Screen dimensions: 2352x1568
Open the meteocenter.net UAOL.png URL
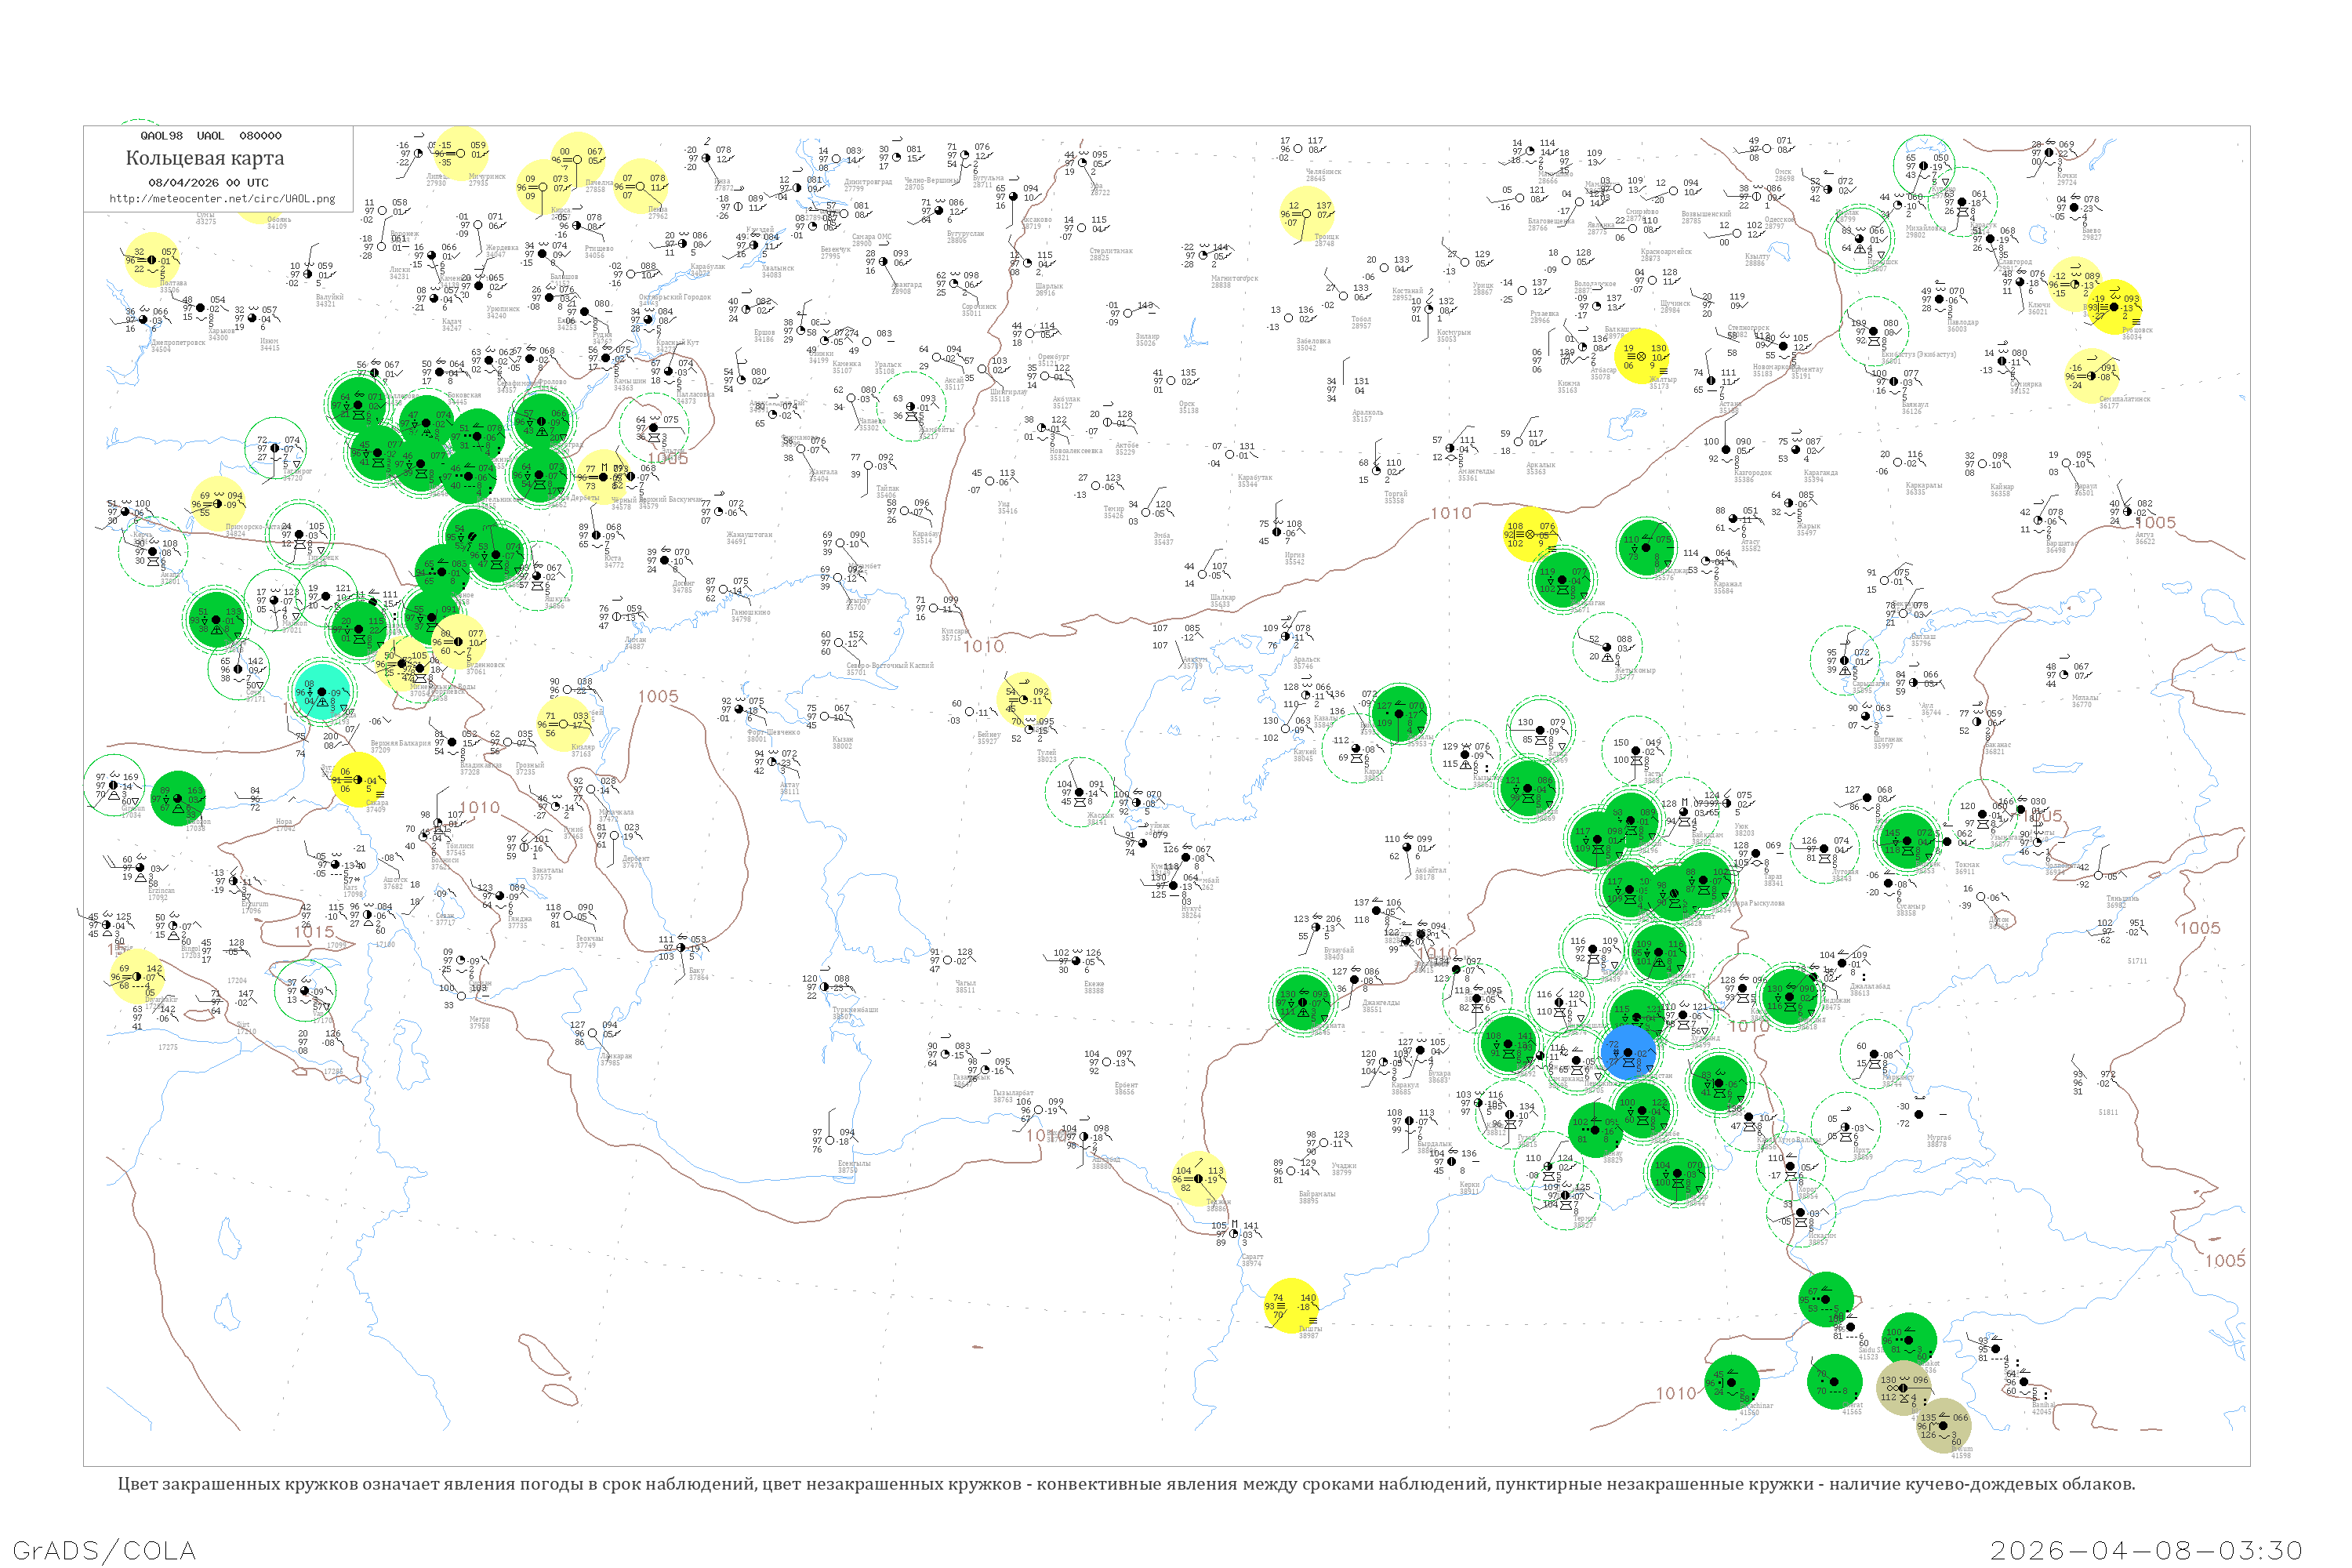click(x=222, y=198)
